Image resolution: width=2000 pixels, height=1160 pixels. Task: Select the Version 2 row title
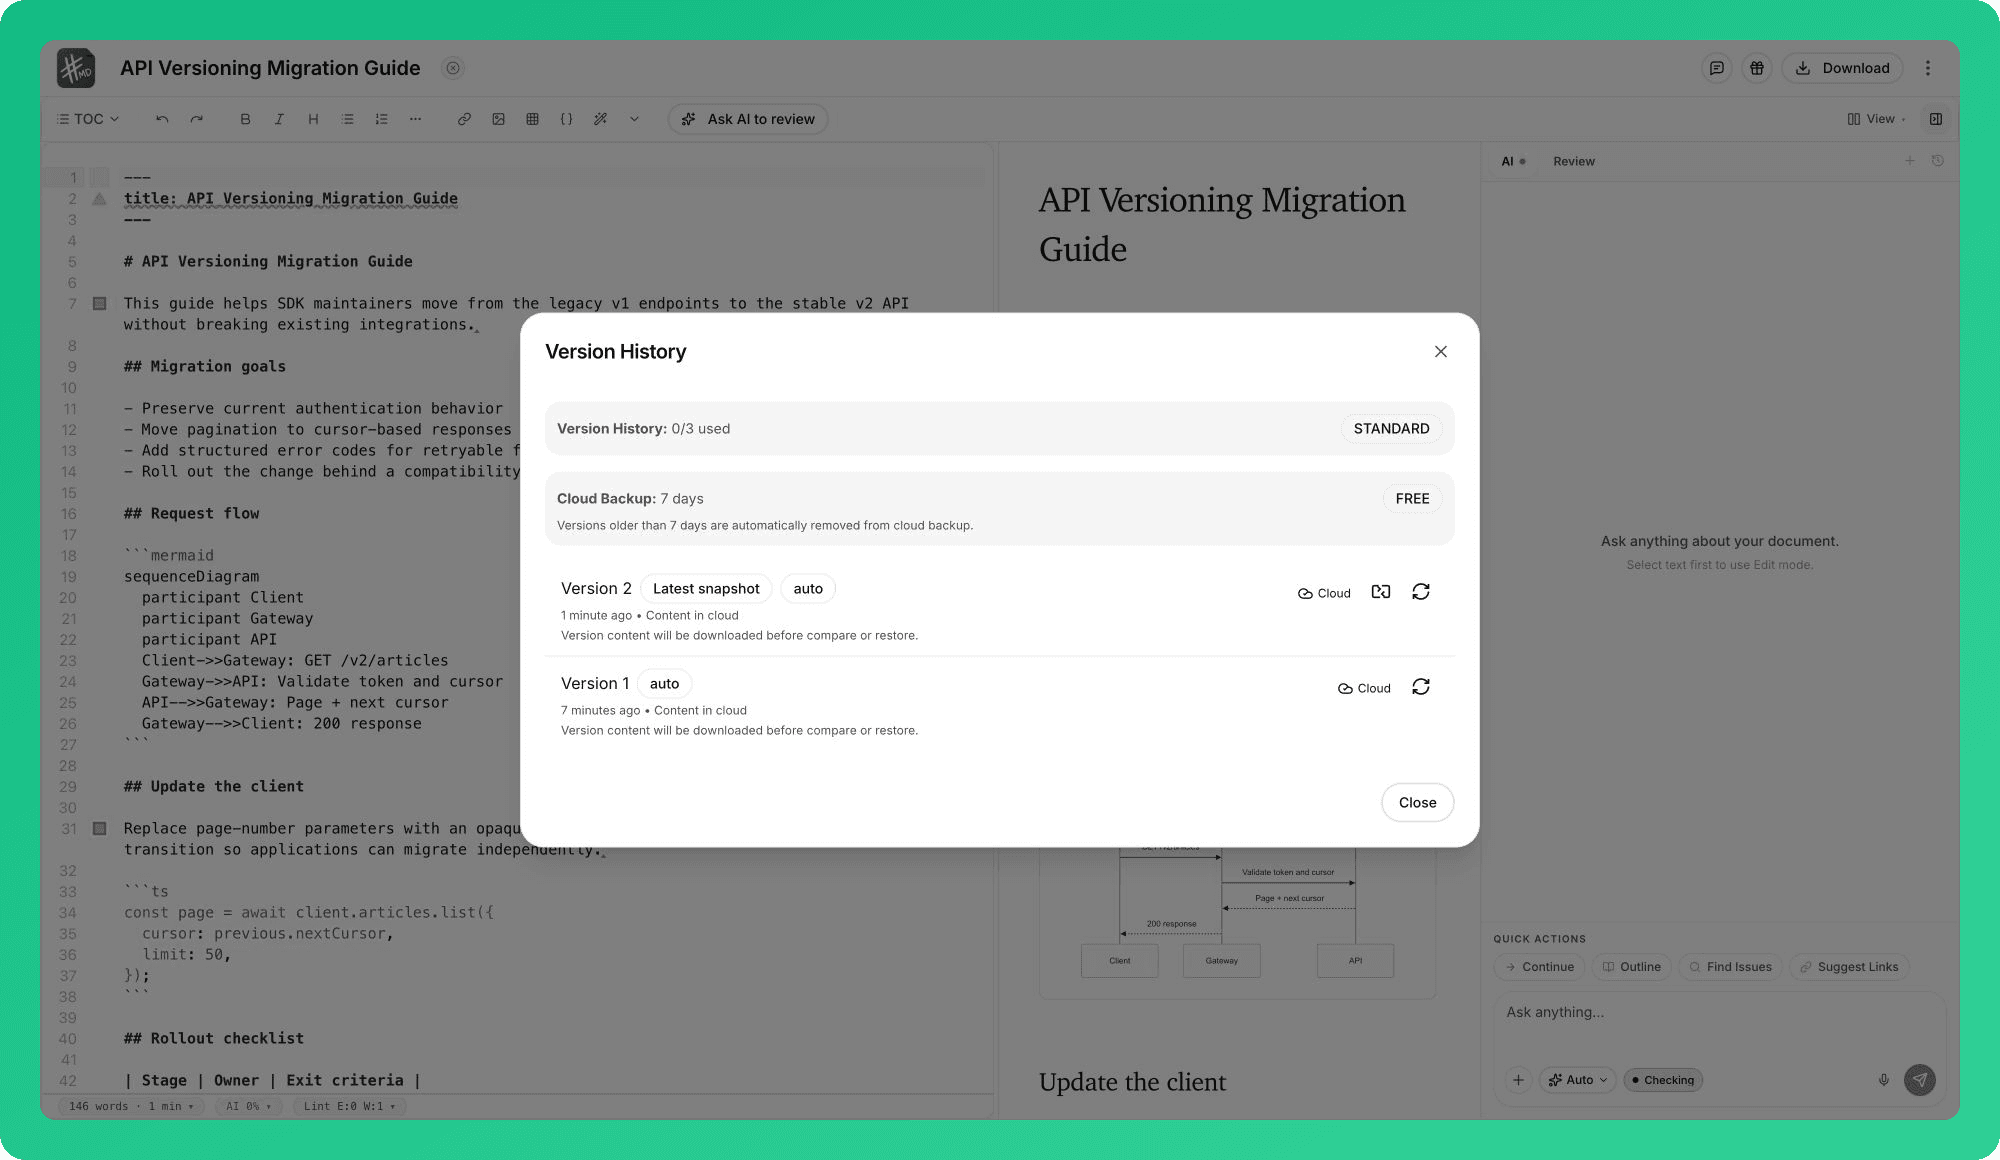(x=596, y=588)
